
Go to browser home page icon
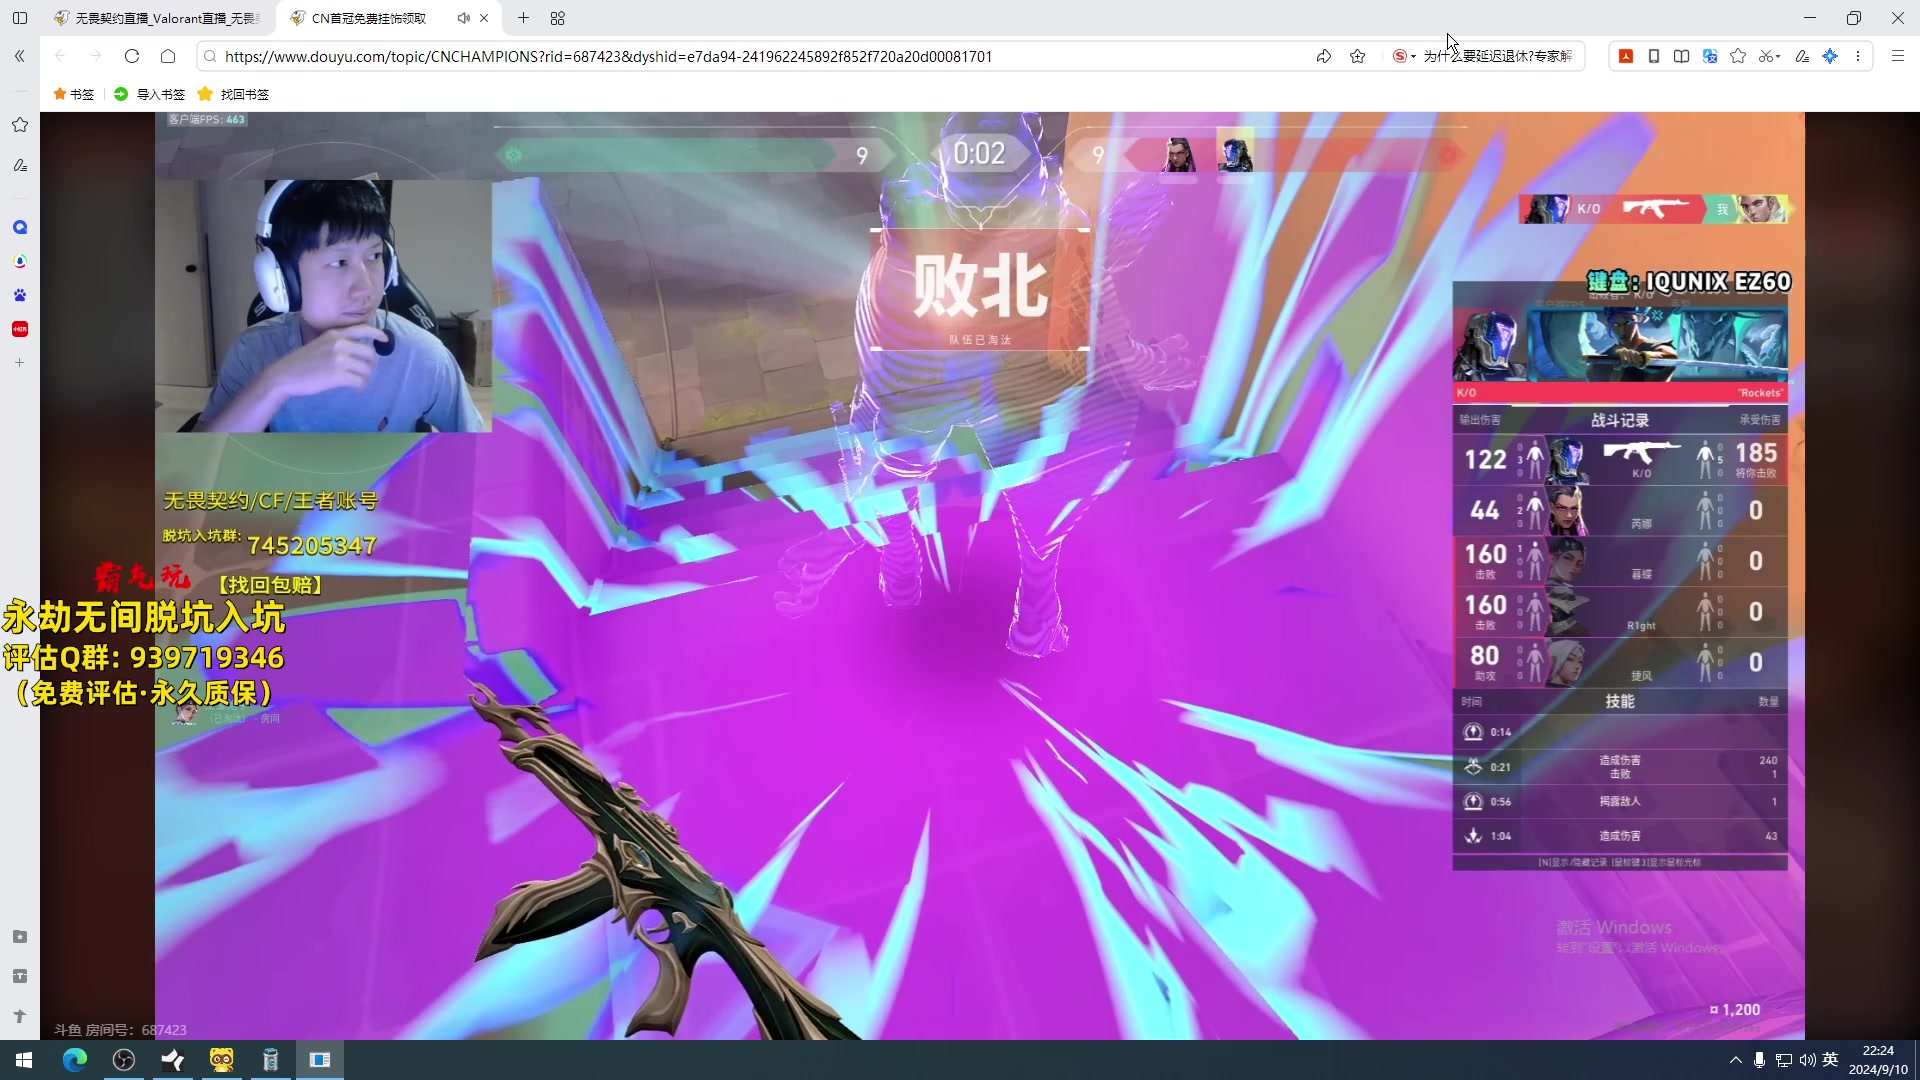click(x=168, y=56)
